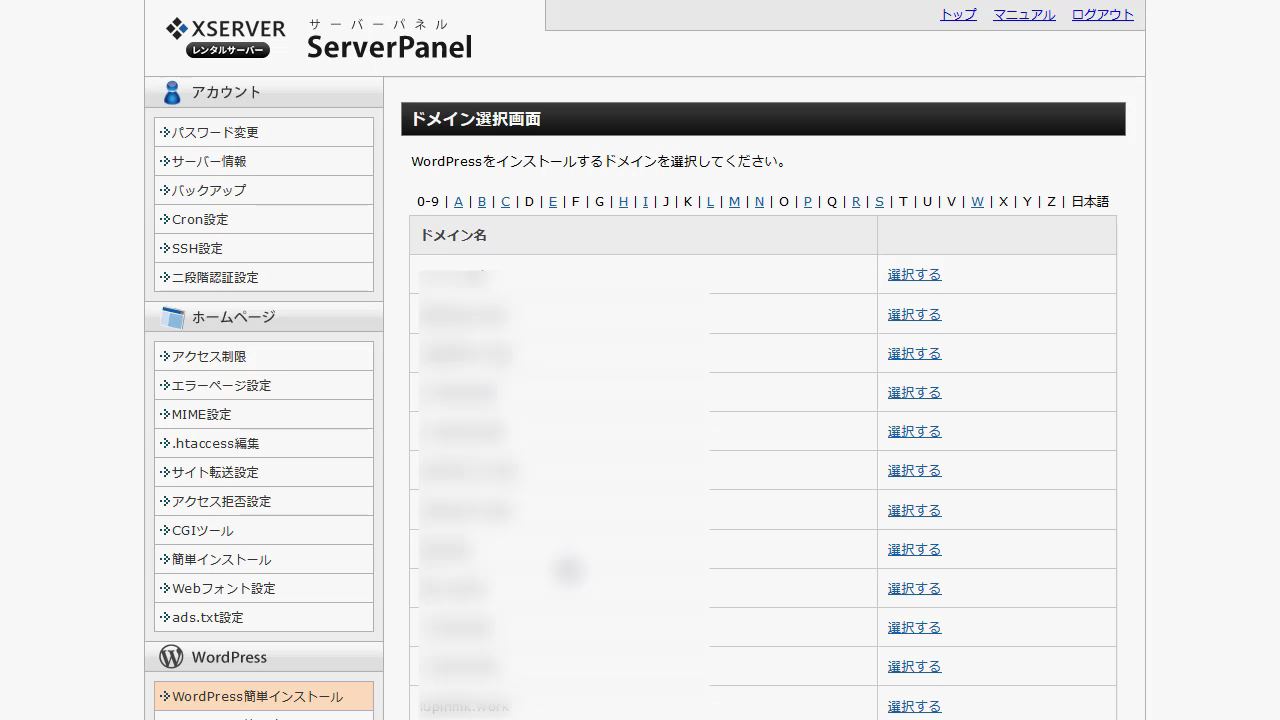The image size is (1280, 720).
Task: Click the Account section user icon
Action: coord(172,93)
